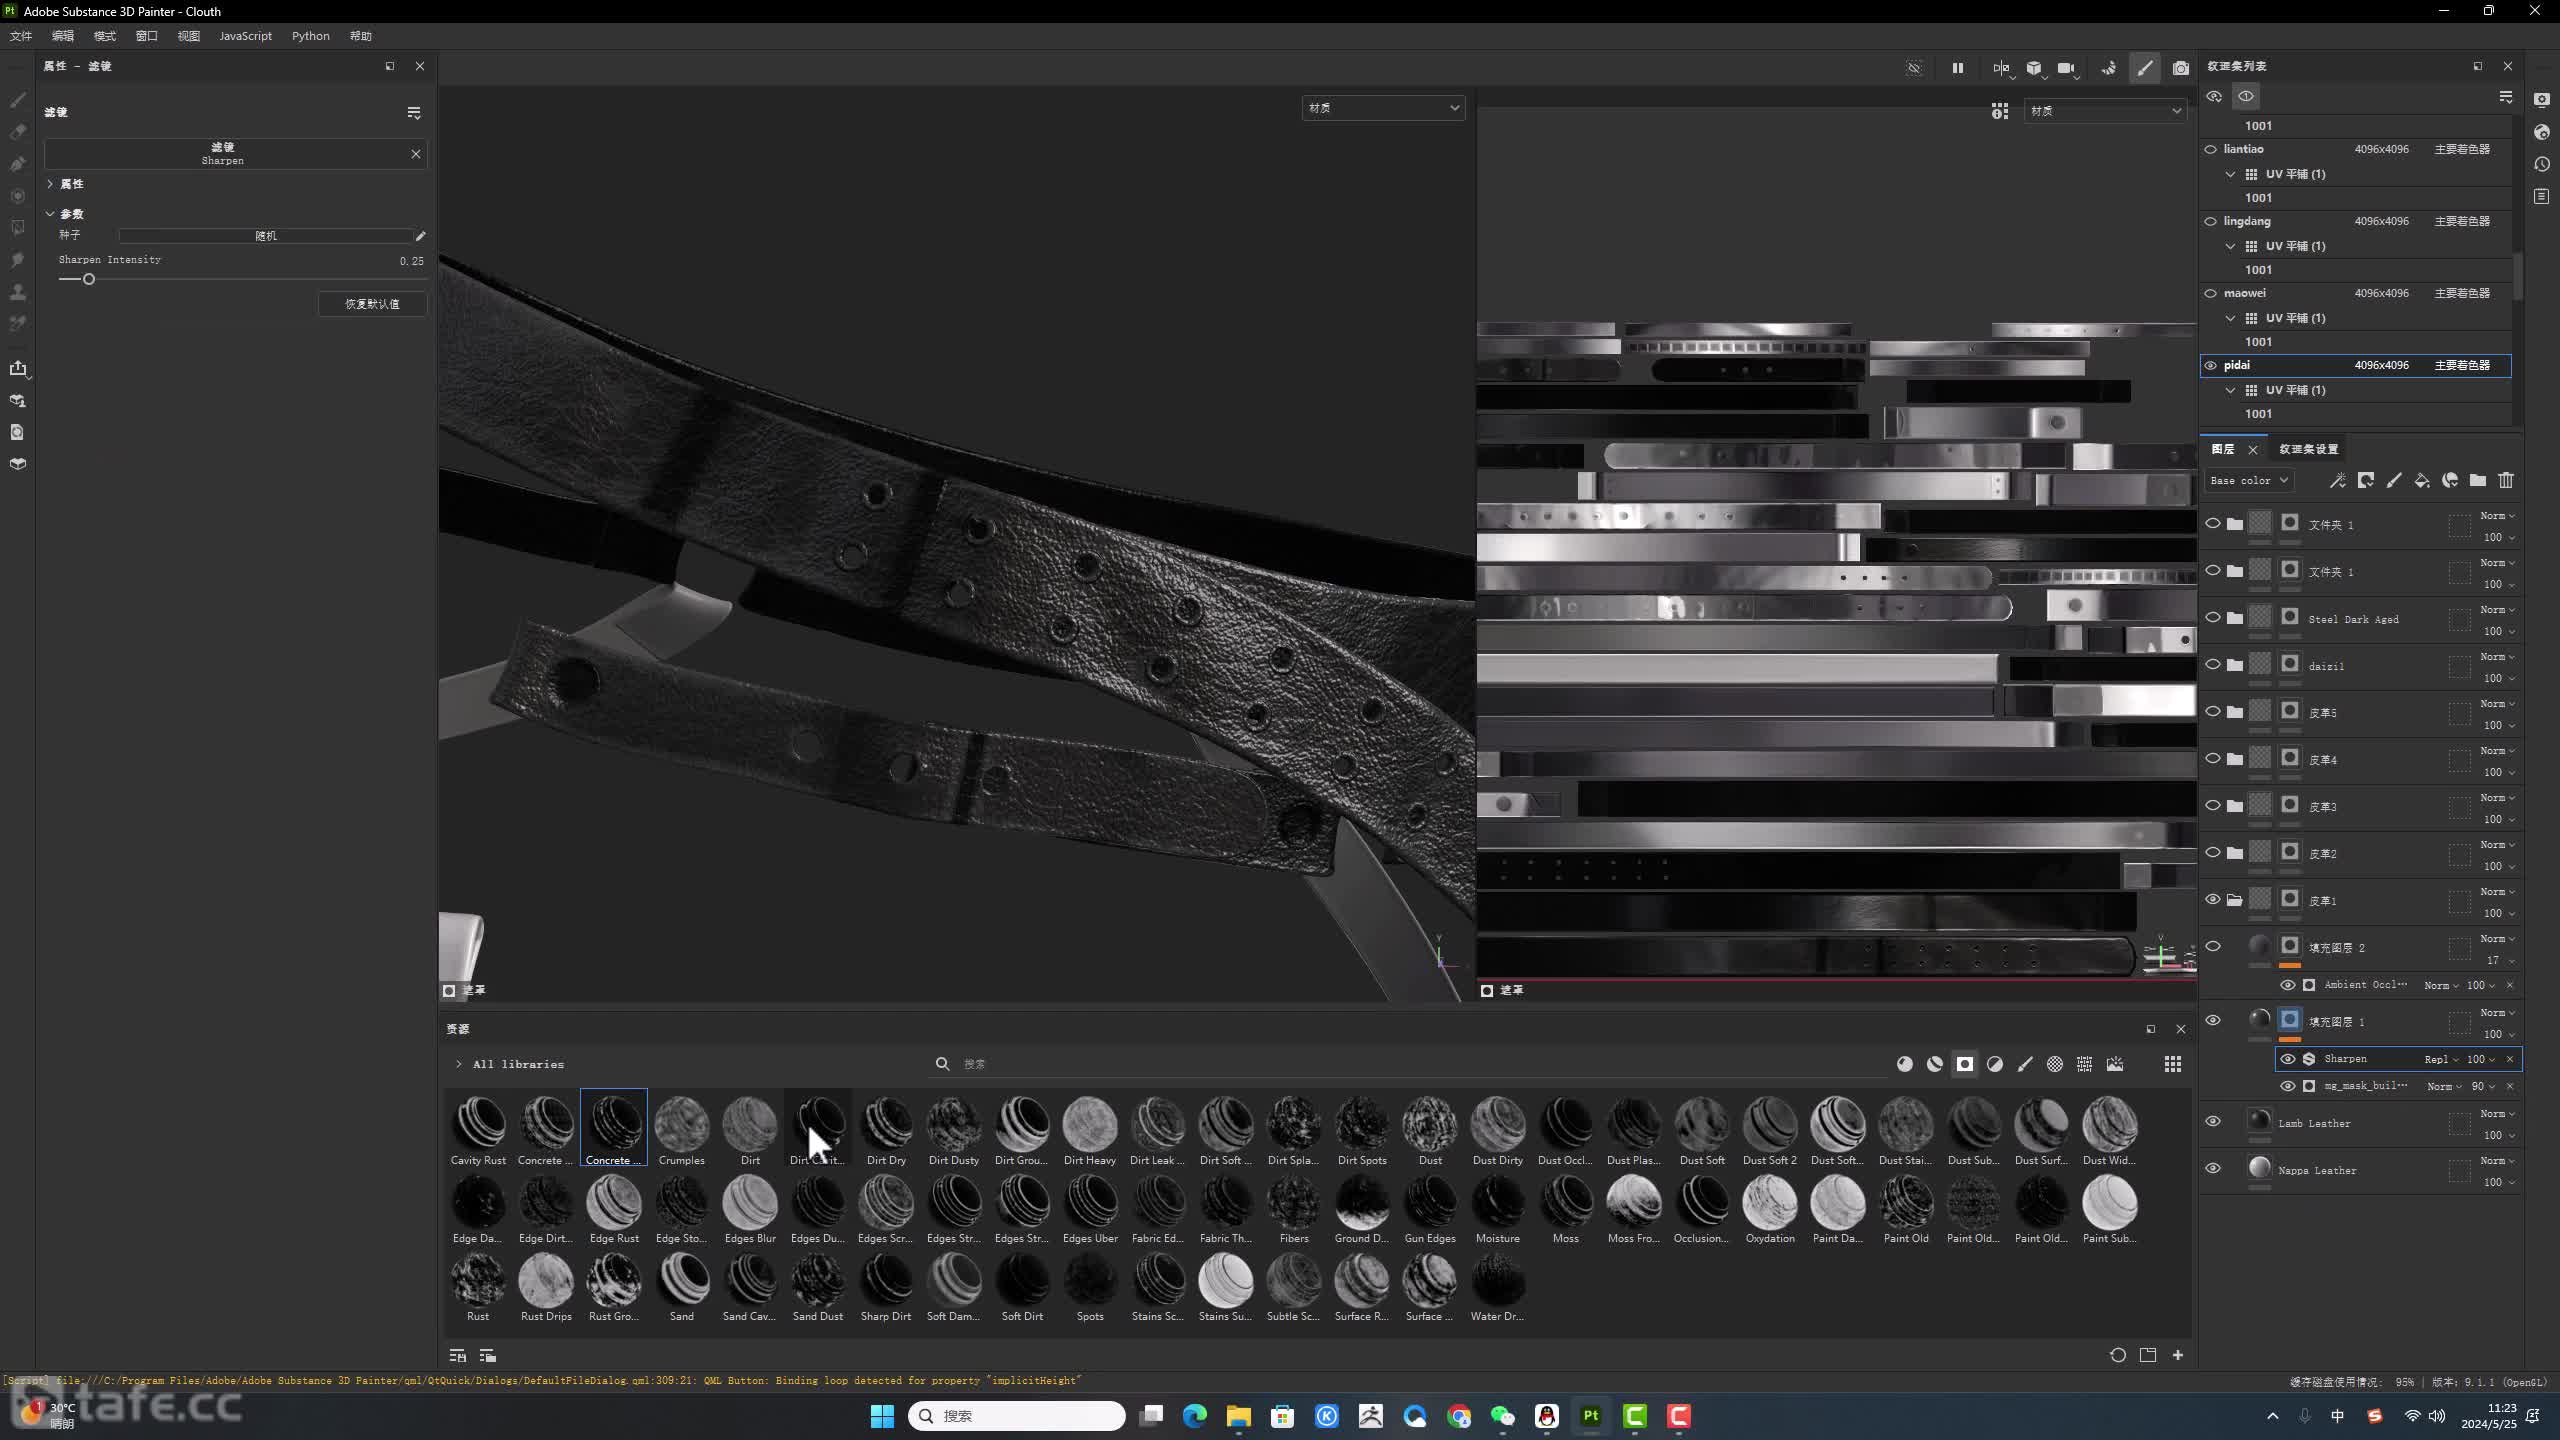Open WeChat from the Windows taskbar
The image size is (2560, 1440).
(1502, 1416)
